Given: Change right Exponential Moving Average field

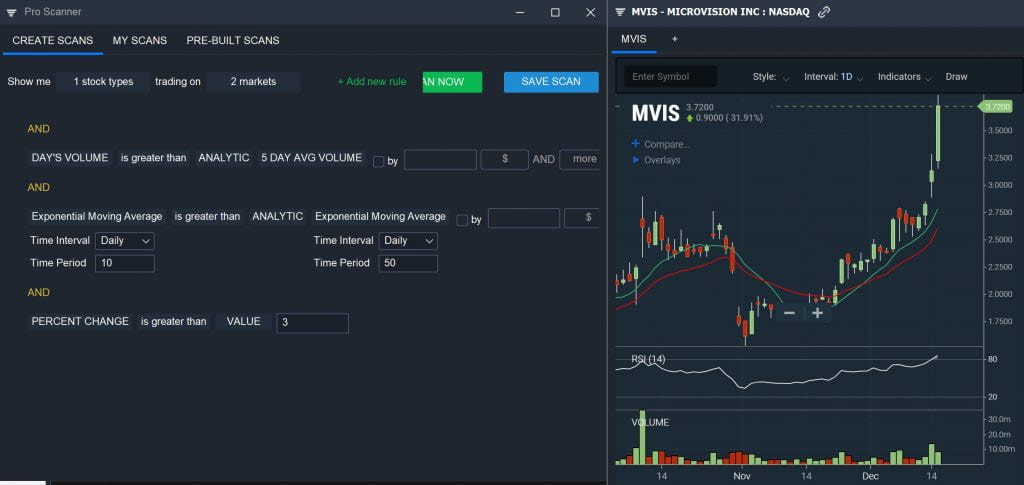Looking at the screenshot, I should pyautogui.click(x=381, y=217).
